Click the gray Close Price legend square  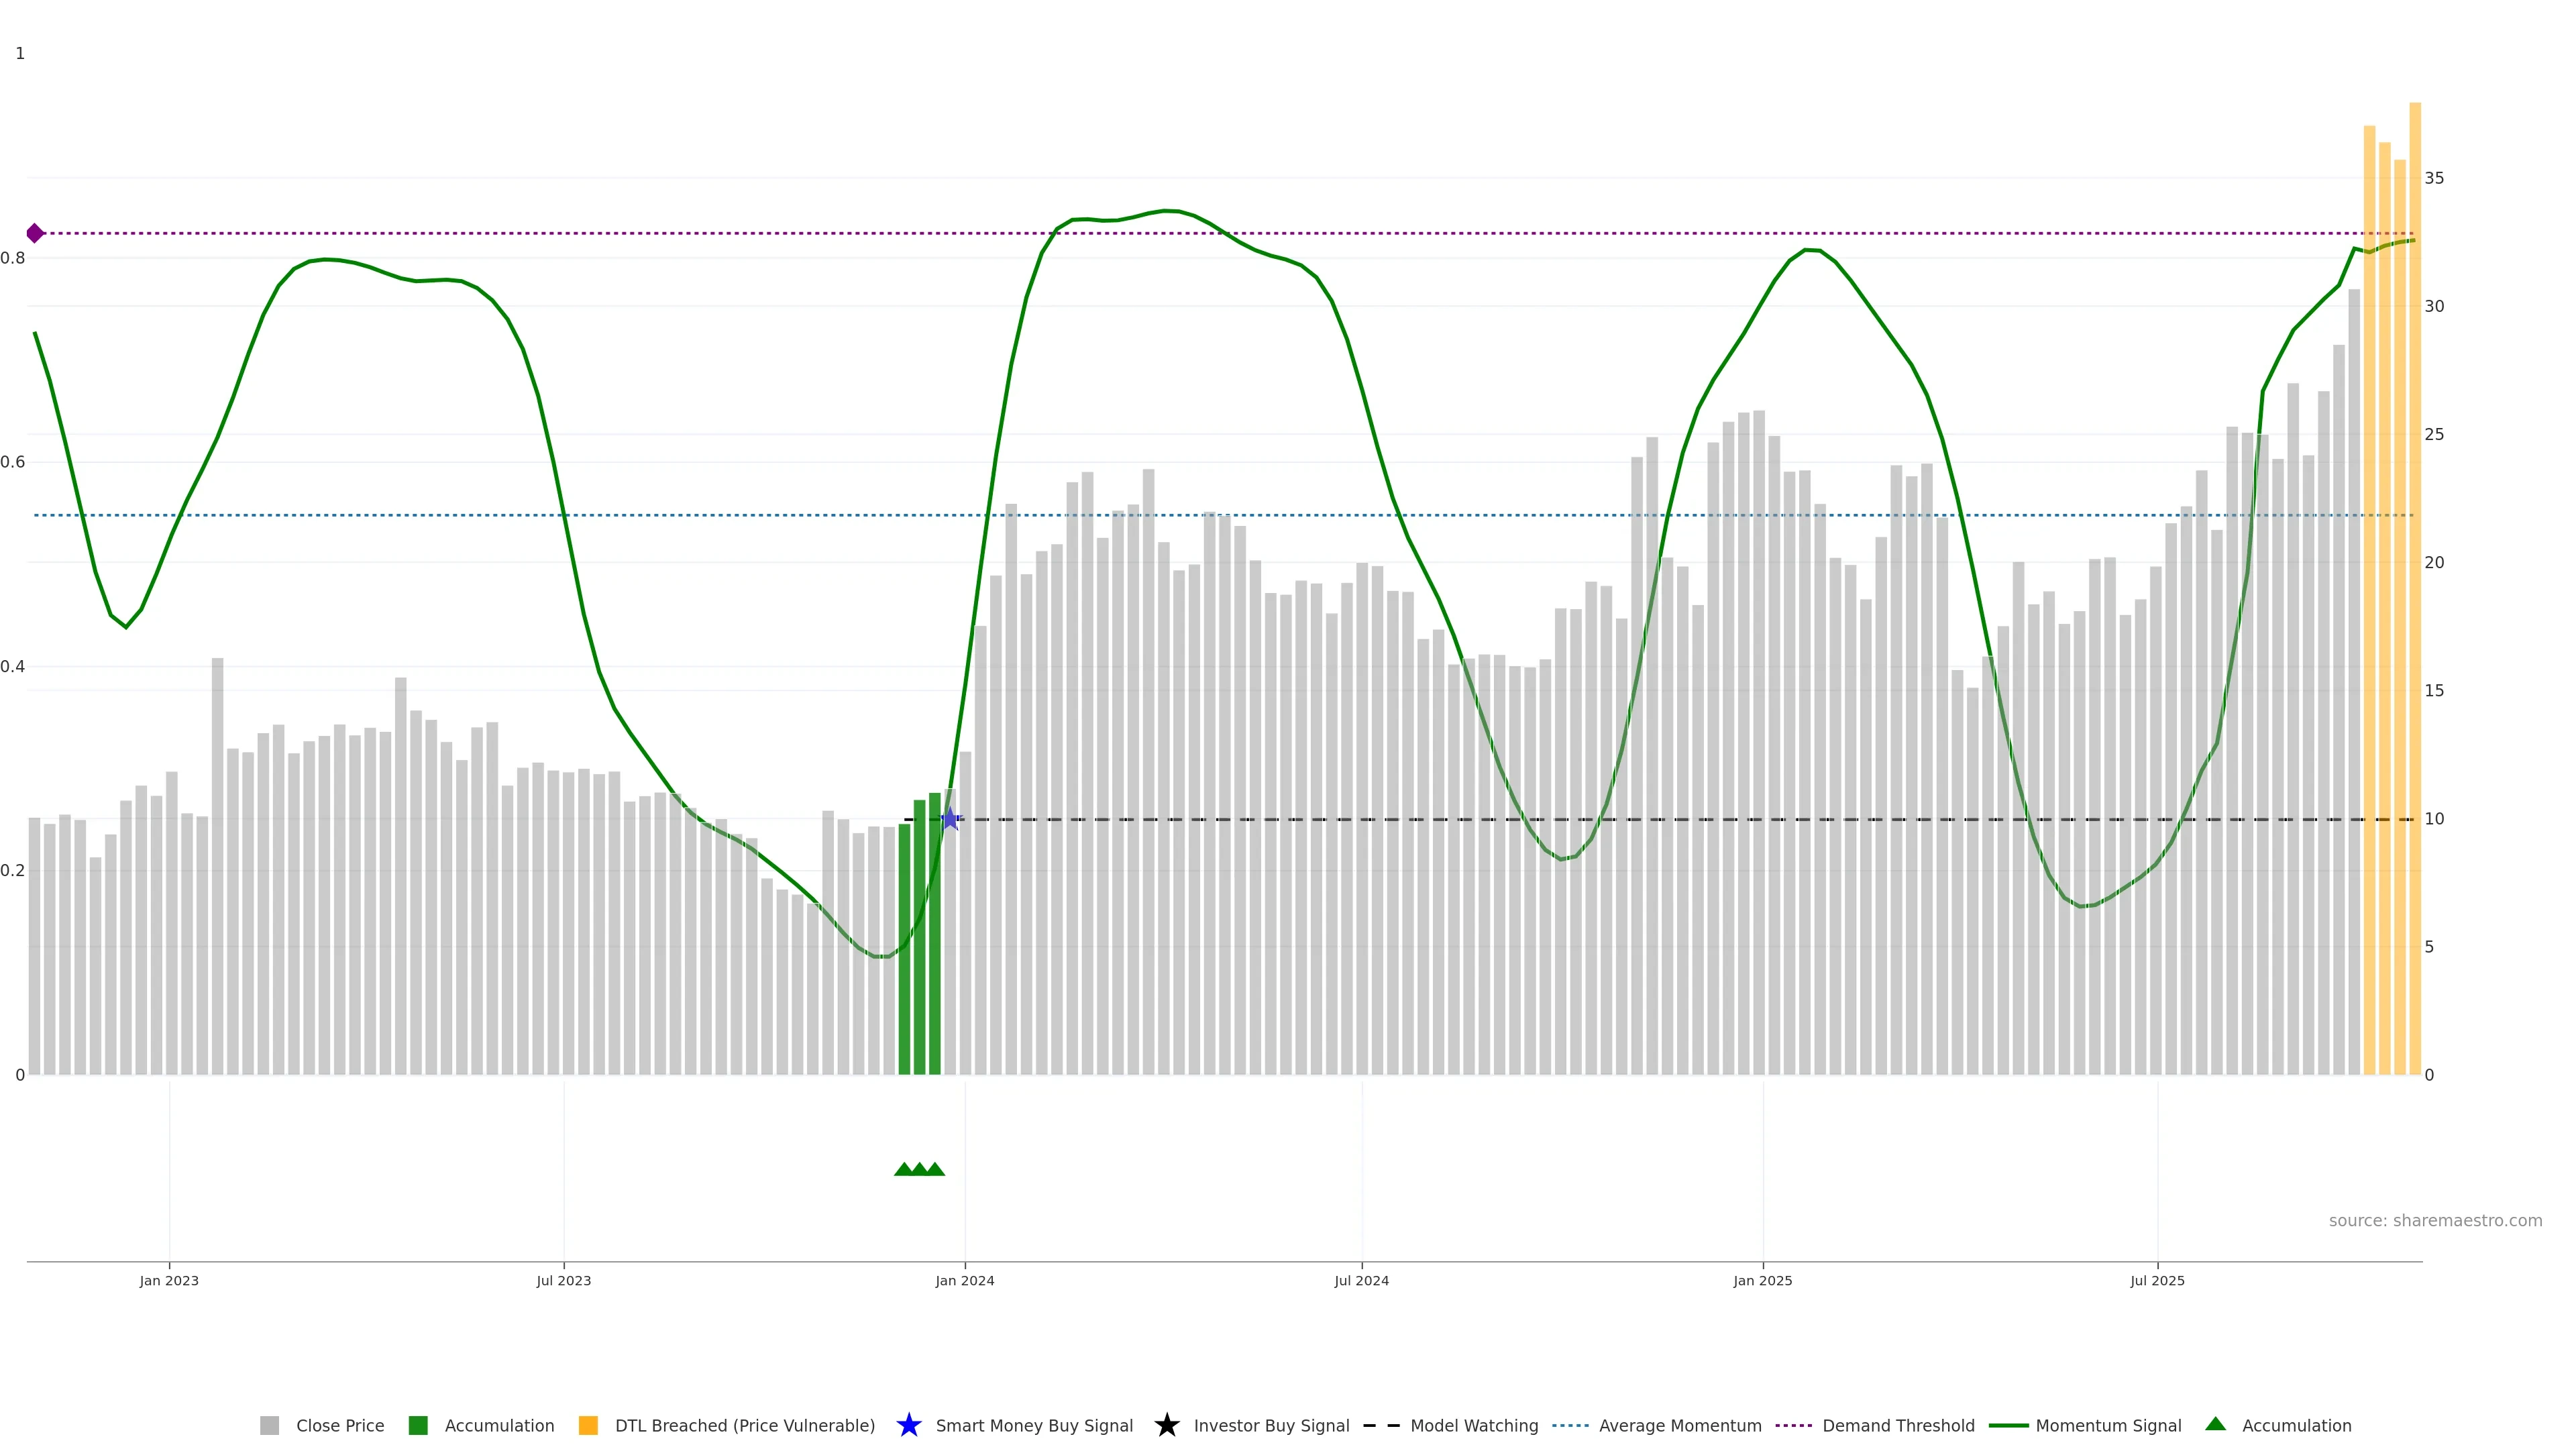[269, 1425]
